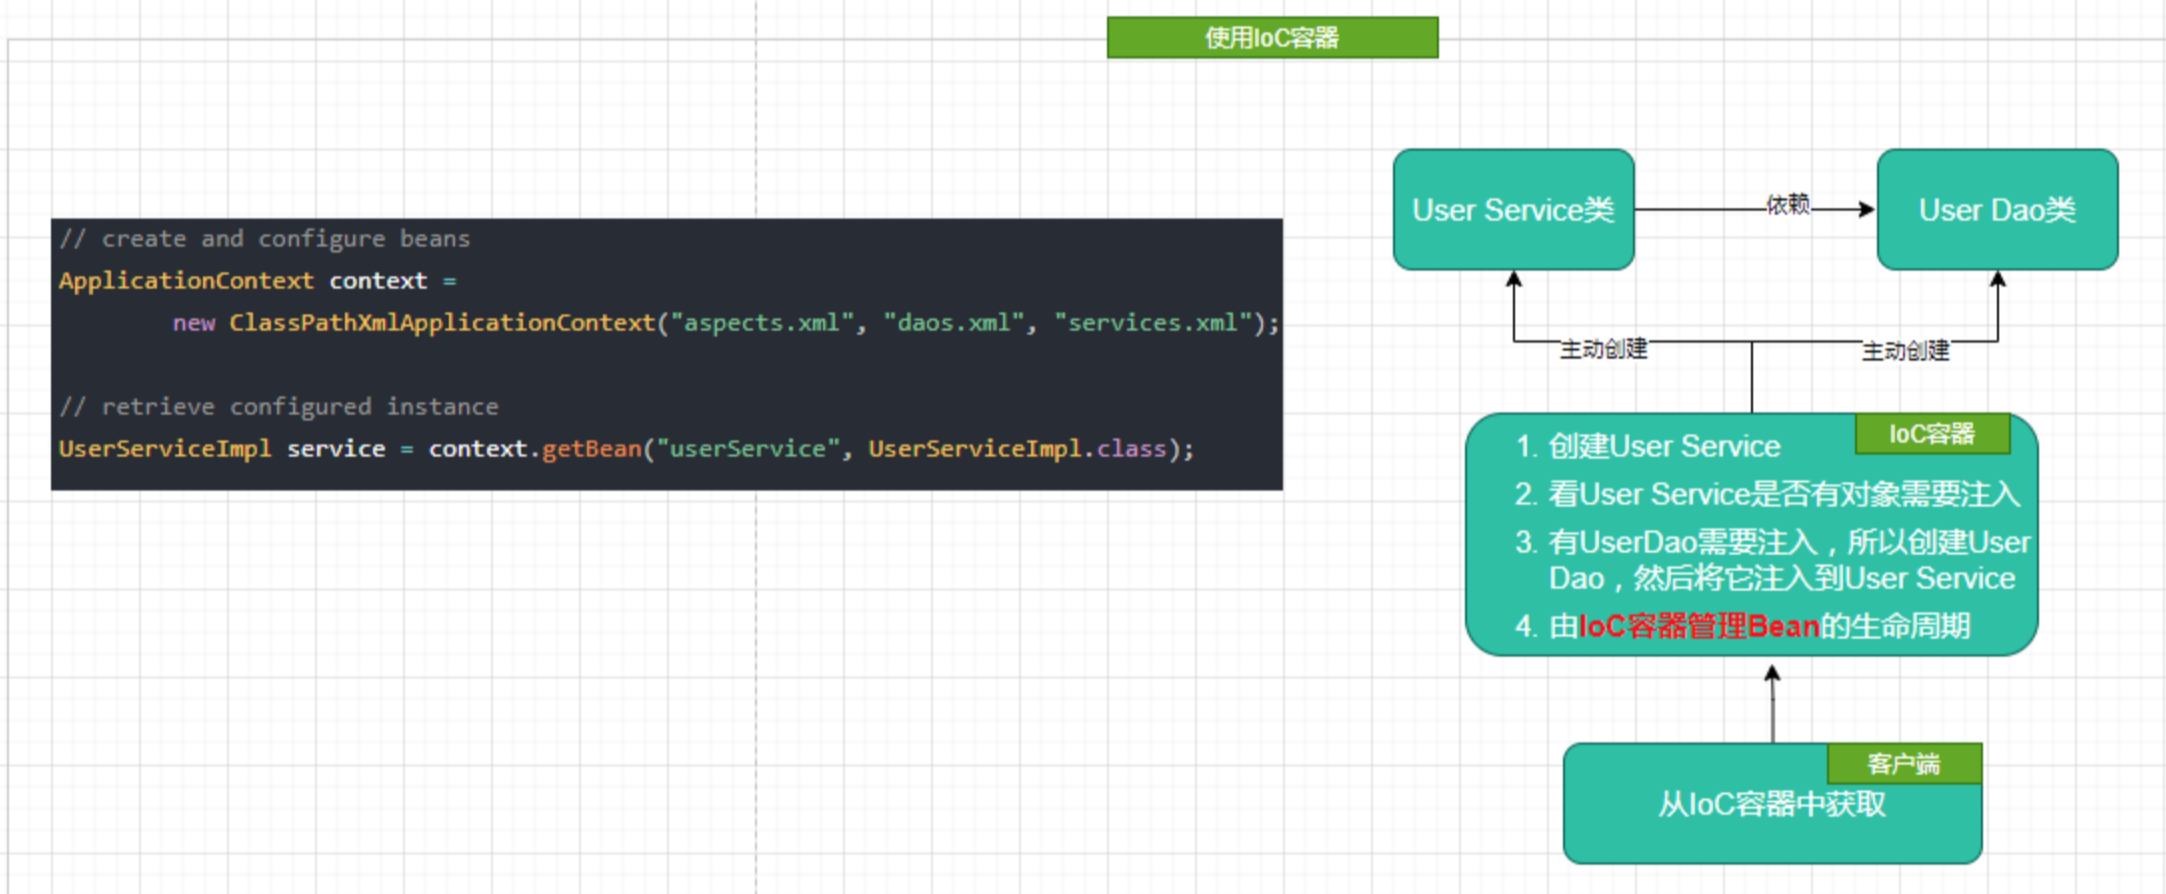2166x894 pixels.
Task: Click 'ClassPathXmlApplicationContext' in the code
Action: pyautogui.click(x=442, y=323)
